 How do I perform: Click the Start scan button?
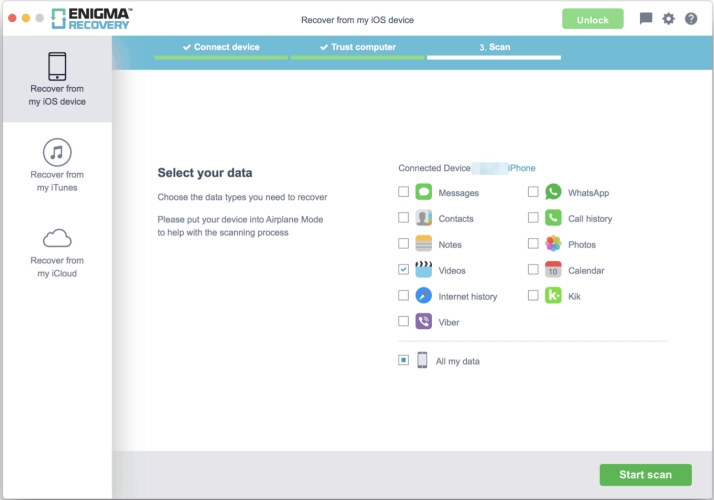(645, 474)
